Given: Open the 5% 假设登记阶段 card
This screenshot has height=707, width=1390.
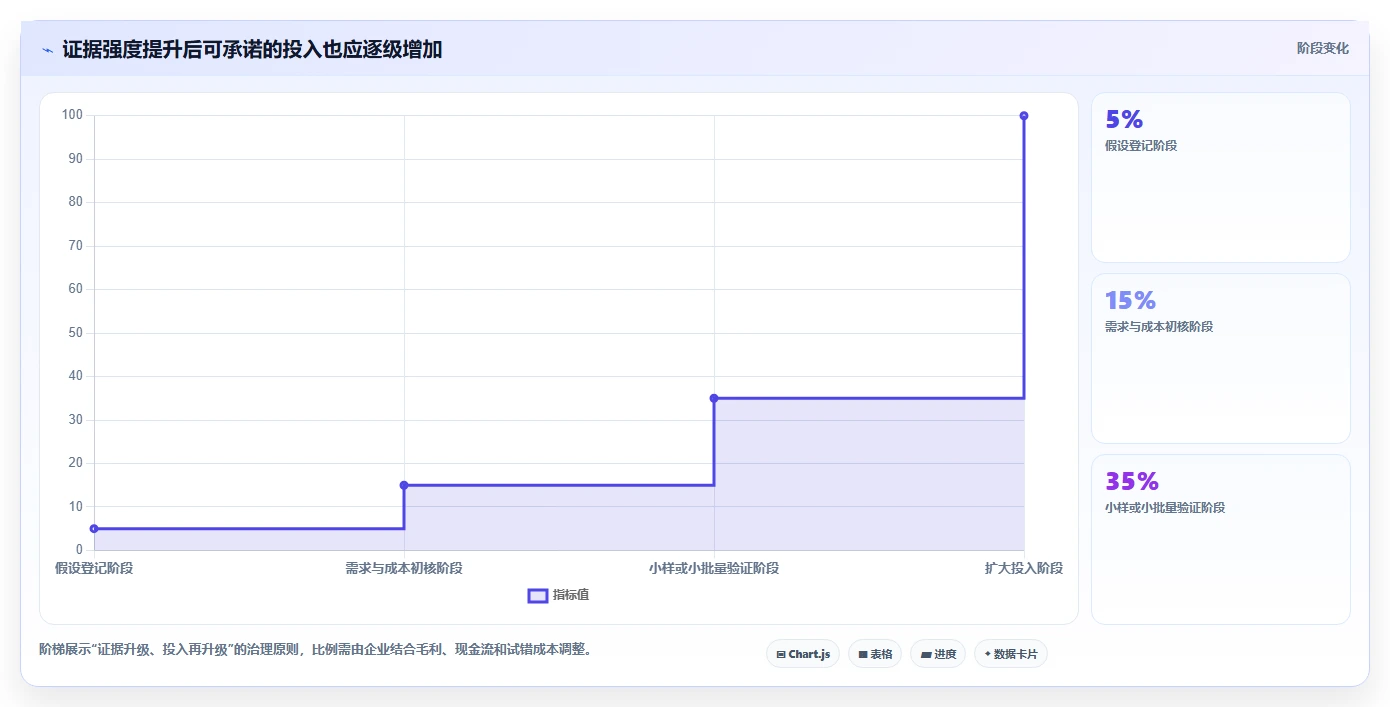Looking at the screenshot, I should point(1221,177).
